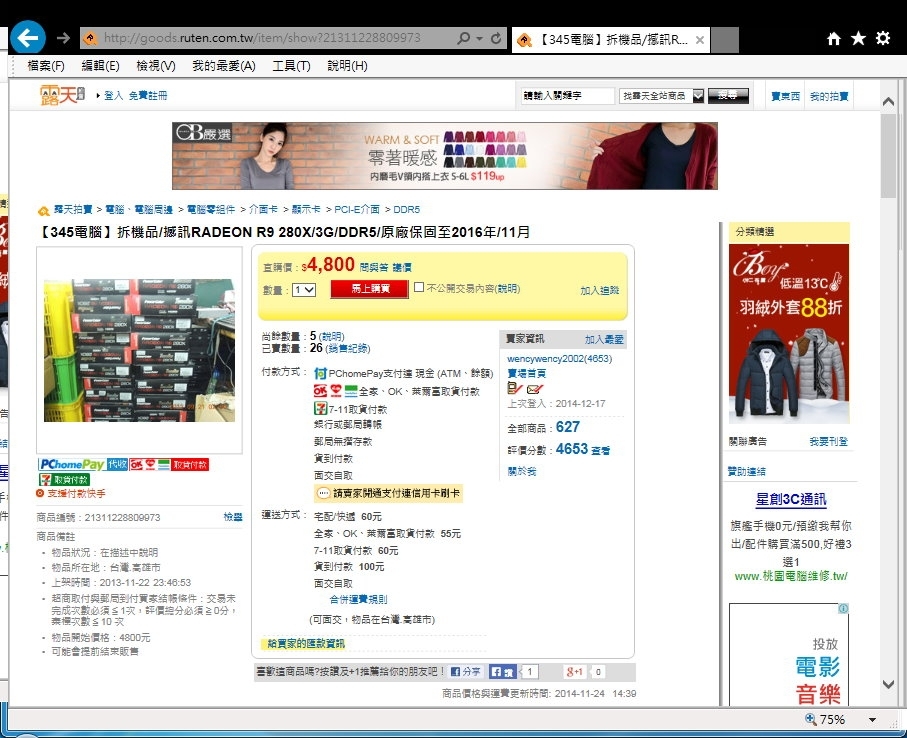Open seller wencywency2002(4653) profile link
The image size is (907, 738).
[x=559, y=359]
